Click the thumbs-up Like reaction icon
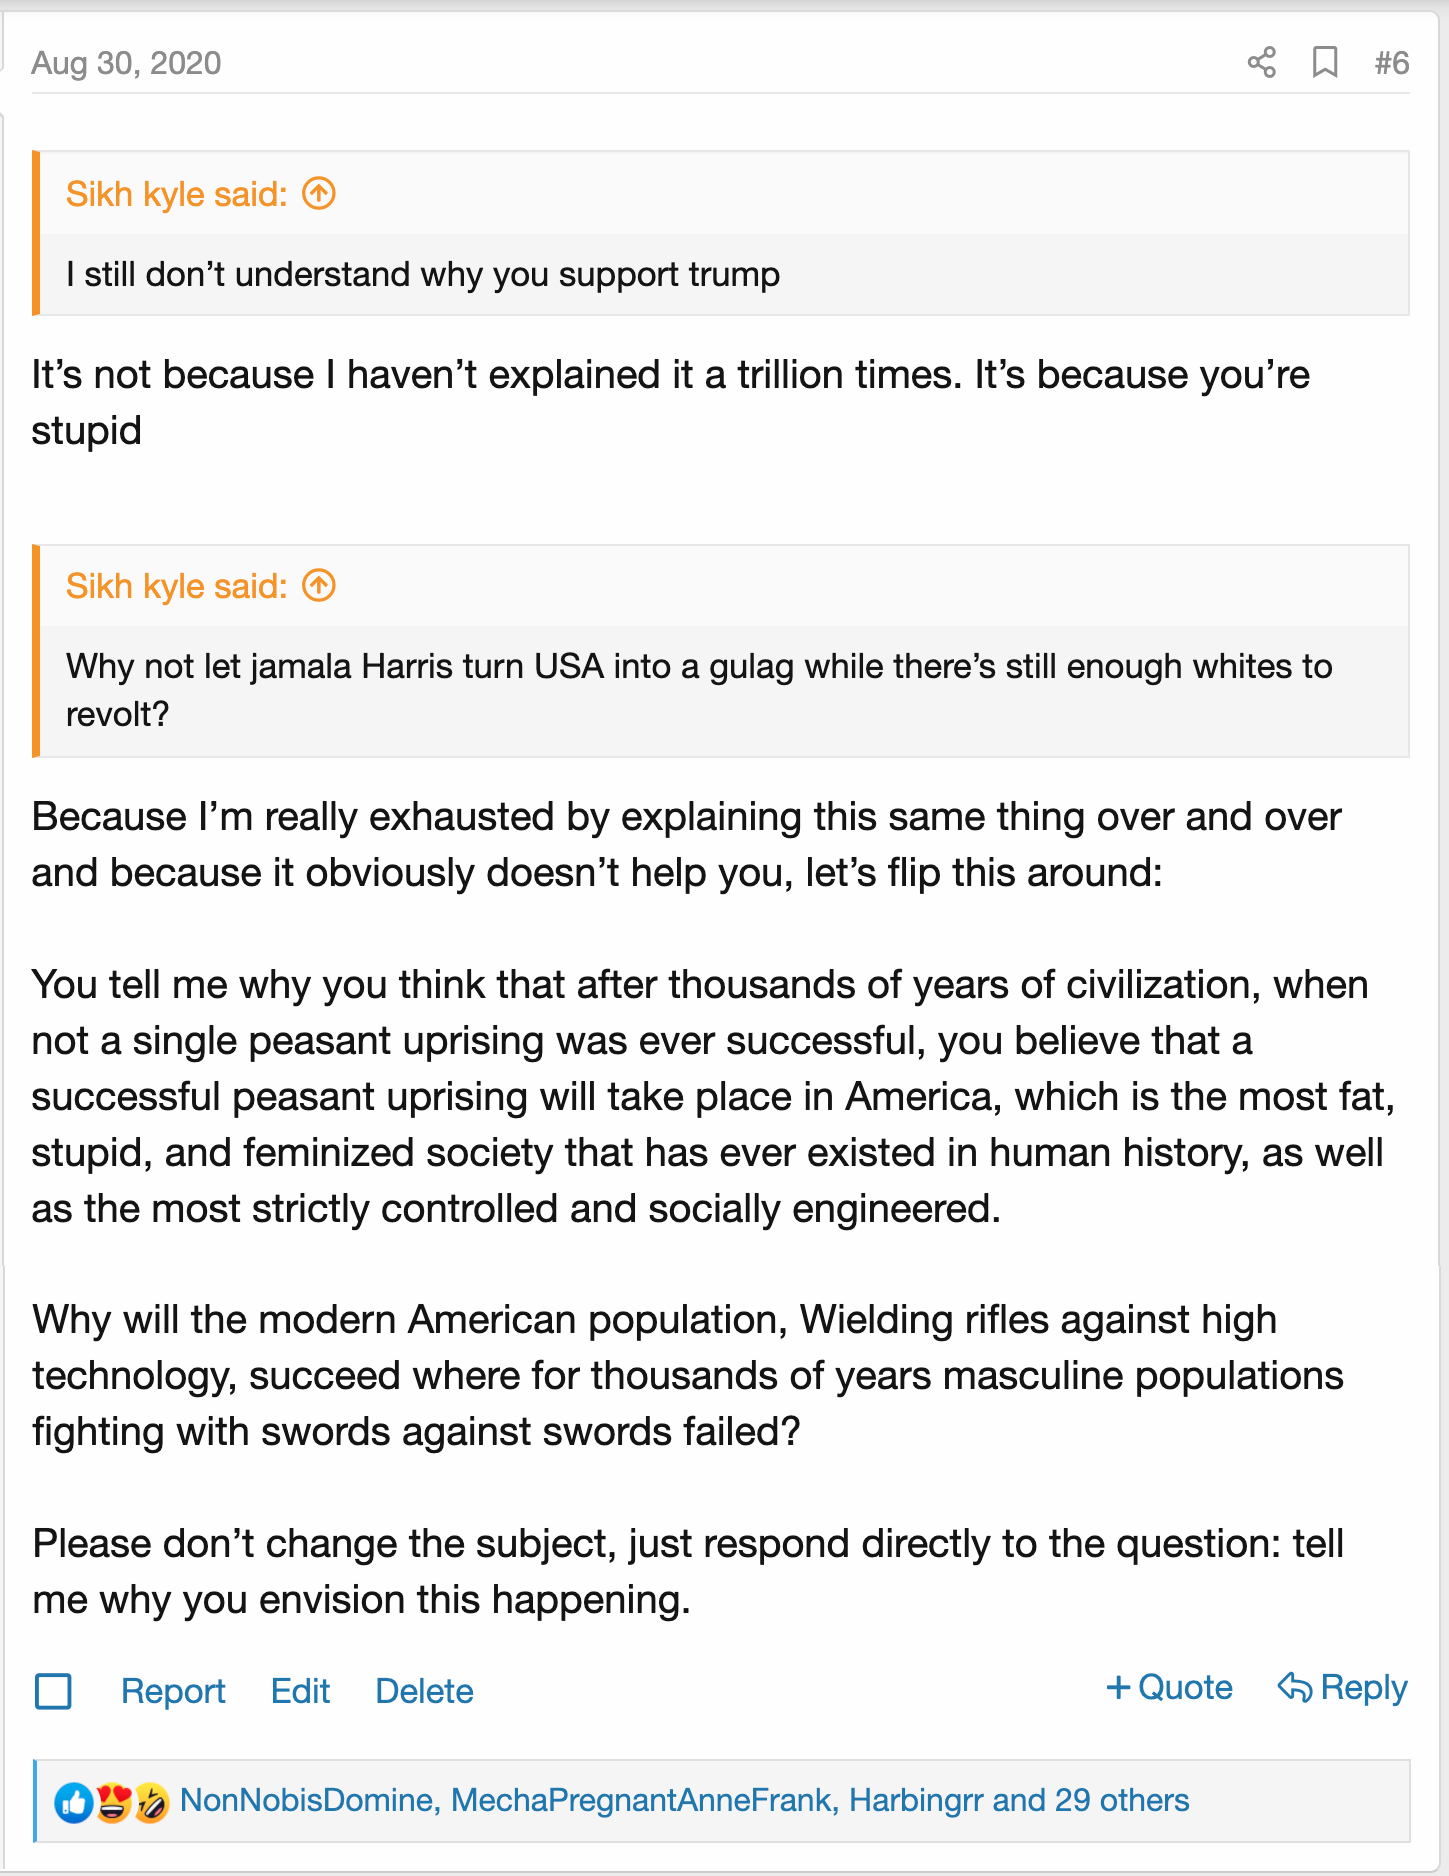 click(x=73, y=1803)
